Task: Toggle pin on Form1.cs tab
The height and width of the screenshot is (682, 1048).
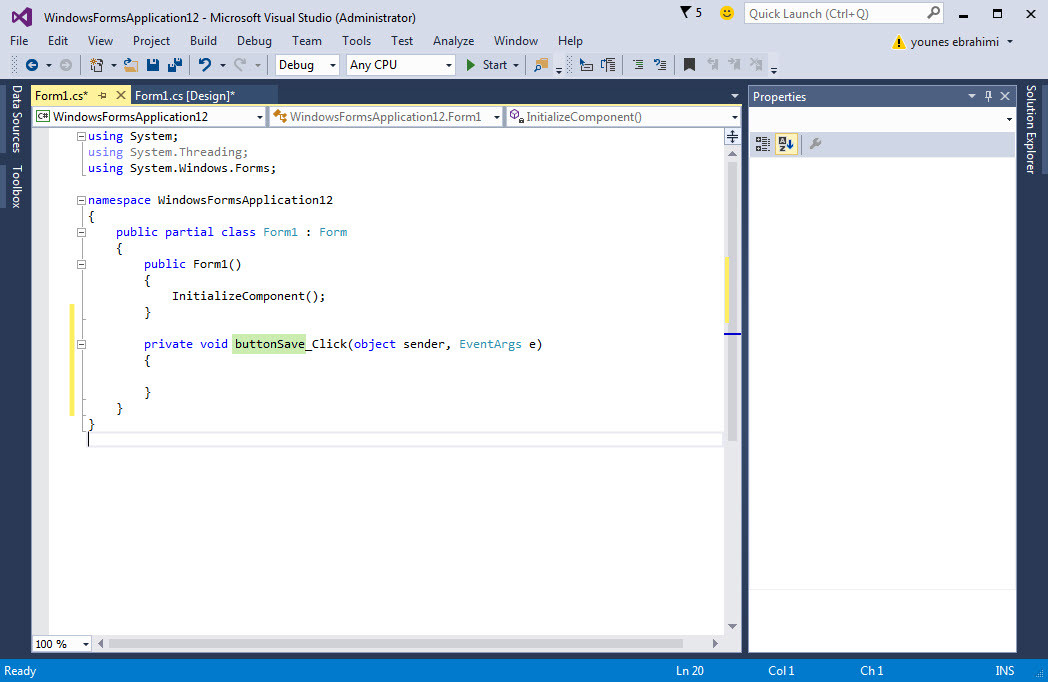Action: (102, 96)
